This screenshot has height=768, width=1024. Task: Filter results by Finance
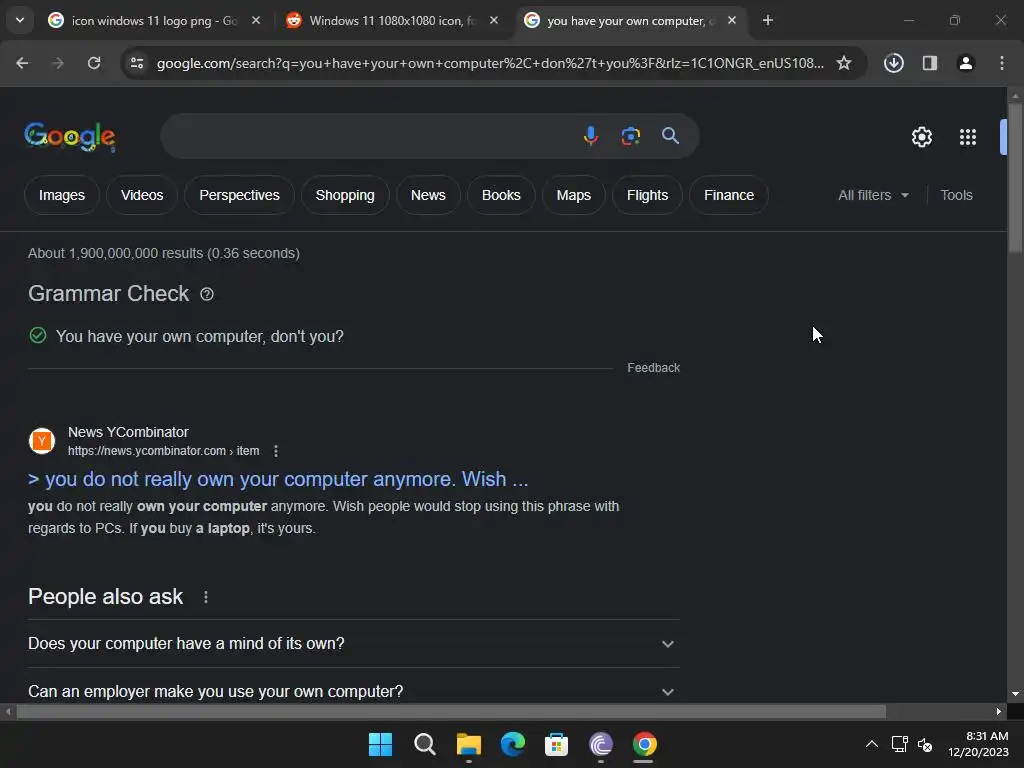coord(729,195)
